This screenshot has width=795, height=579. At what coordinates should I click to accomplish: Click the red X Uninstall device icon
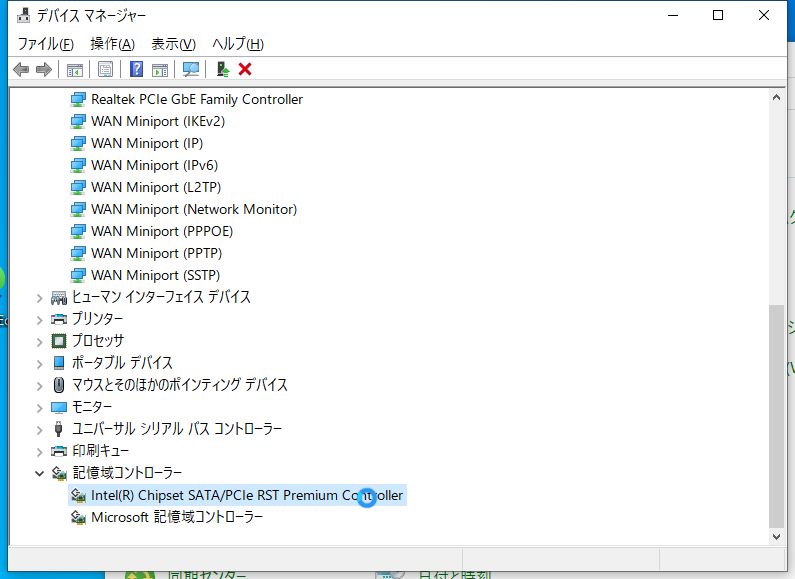[x=245, y=69]
